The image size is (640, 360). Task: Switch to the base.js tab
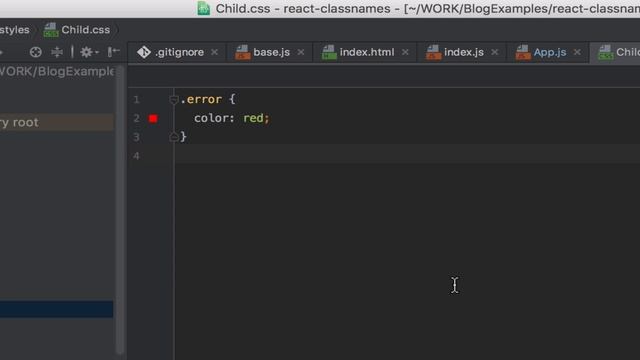point(271,52)
